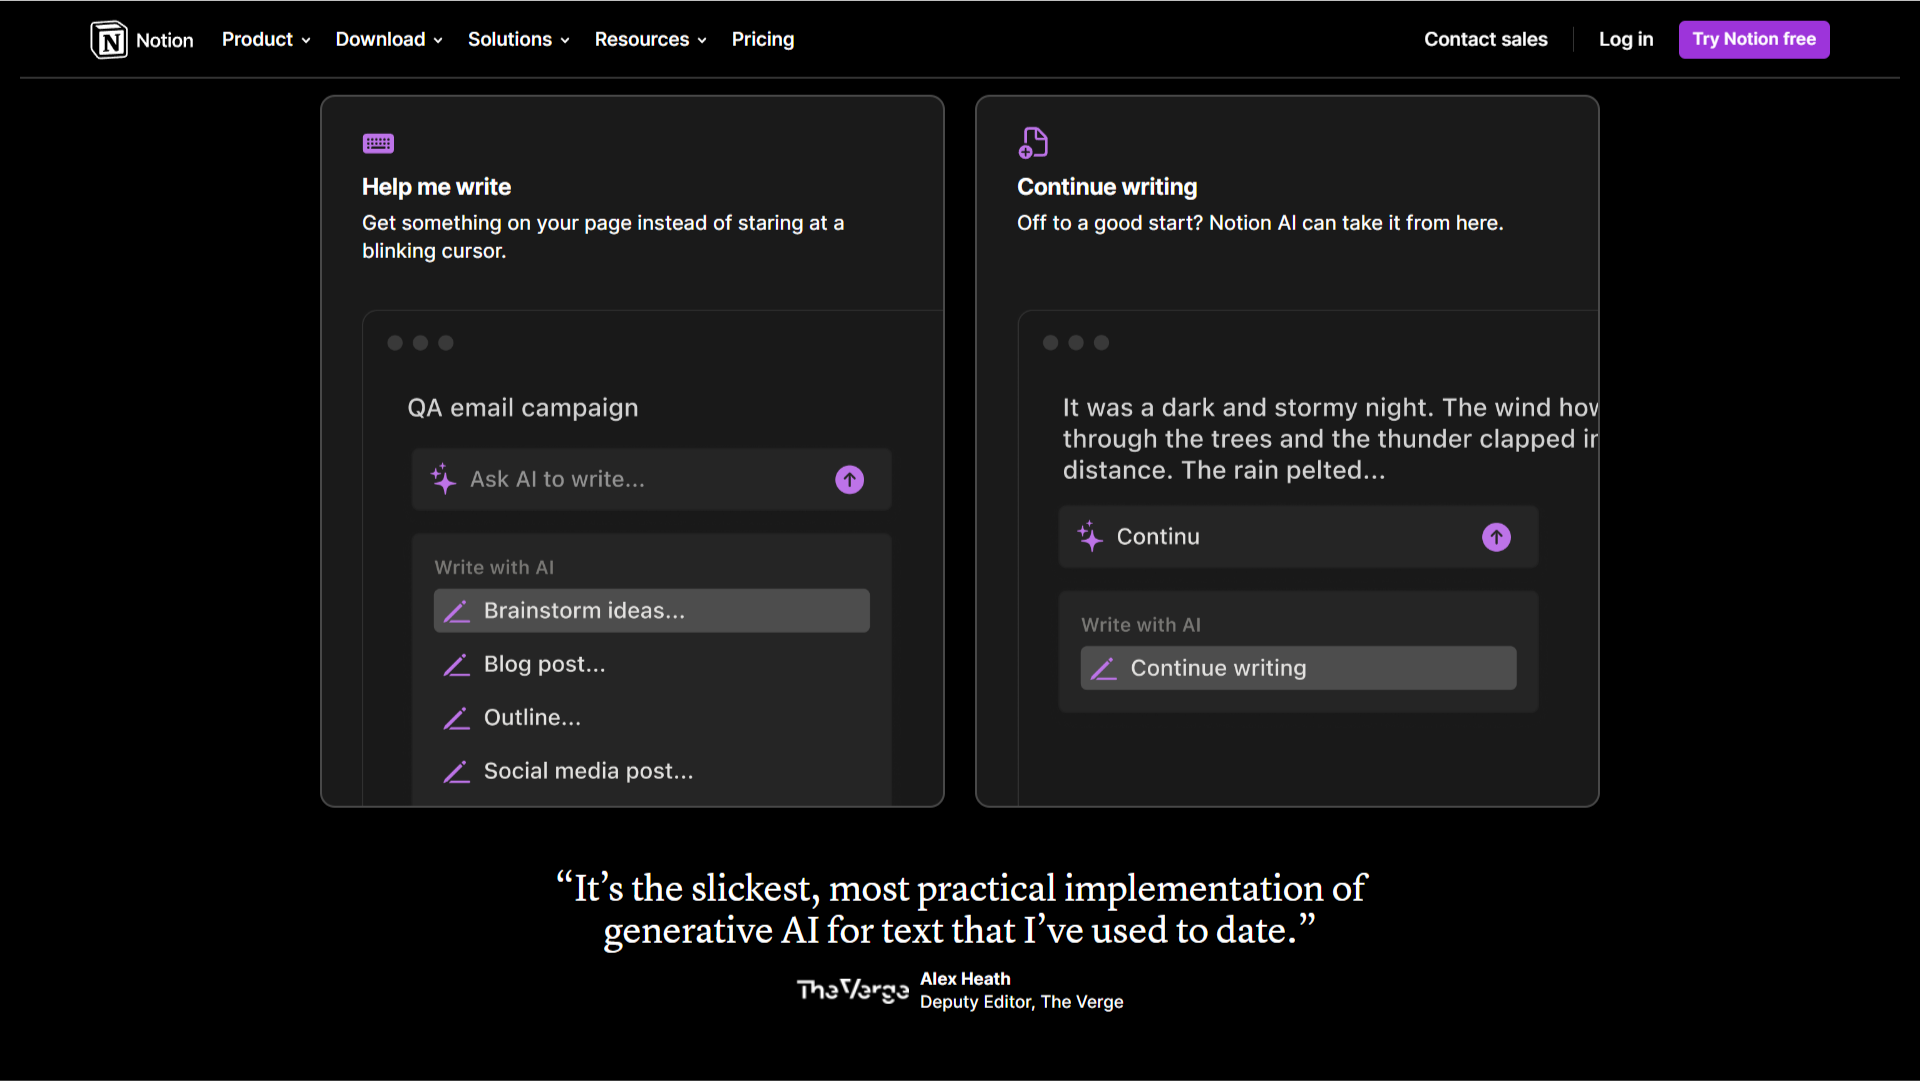Screen dimensions: 1920x1081
Task: Click the Continue writing card heading
Action: coord(1107,187)
